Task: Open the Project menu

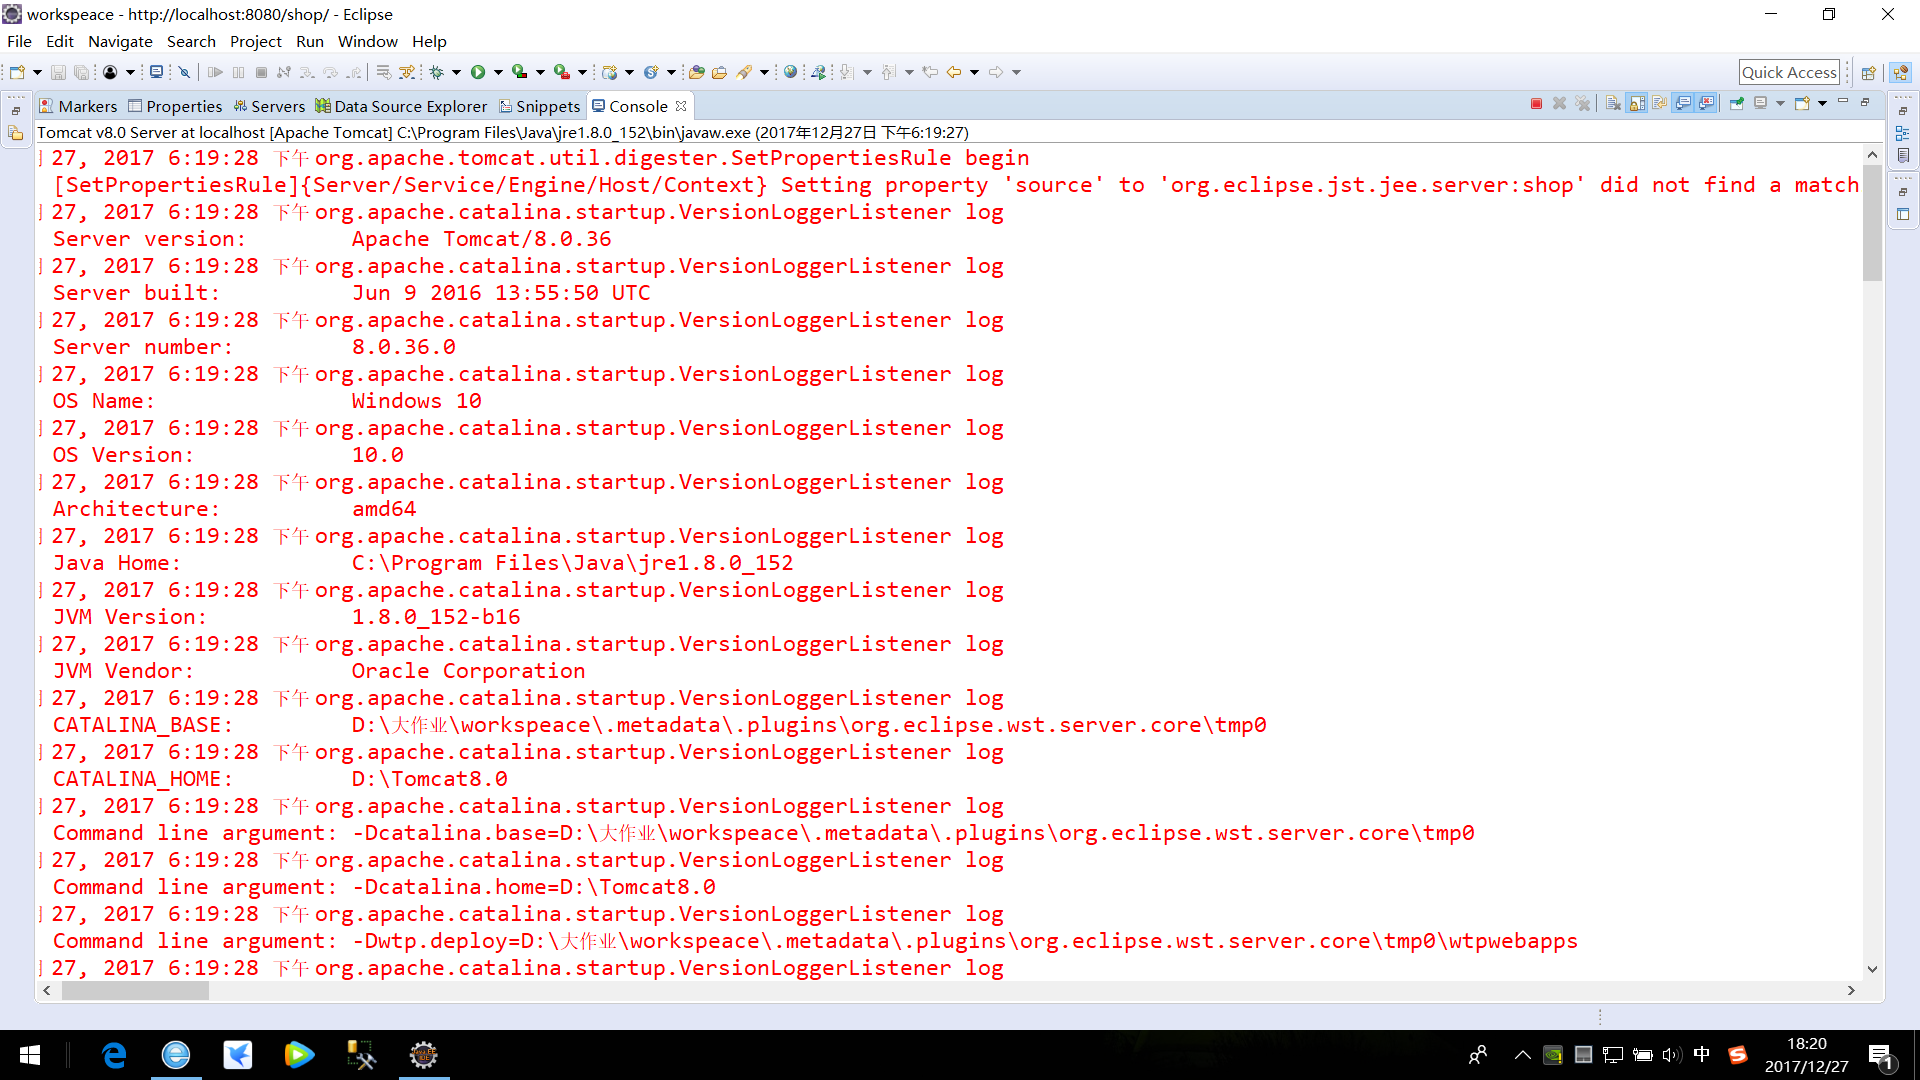Action: click(x=256, y=41)
